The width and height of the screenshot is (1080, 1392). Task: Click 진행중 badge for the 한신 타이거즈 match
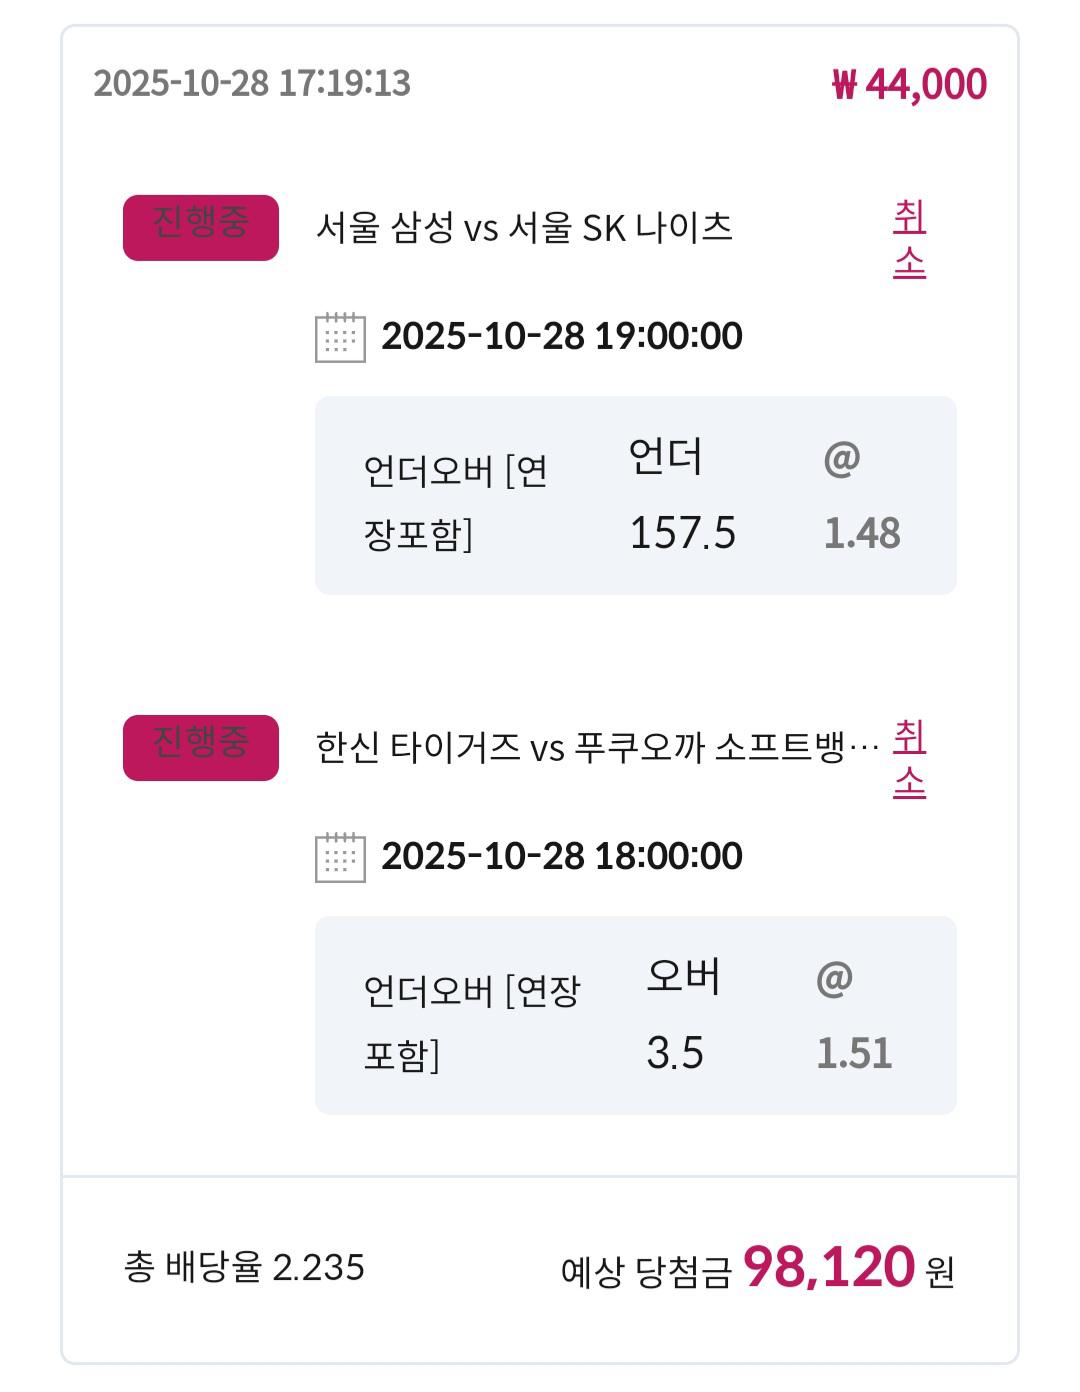pyautogui.click(x=200, y=748)
